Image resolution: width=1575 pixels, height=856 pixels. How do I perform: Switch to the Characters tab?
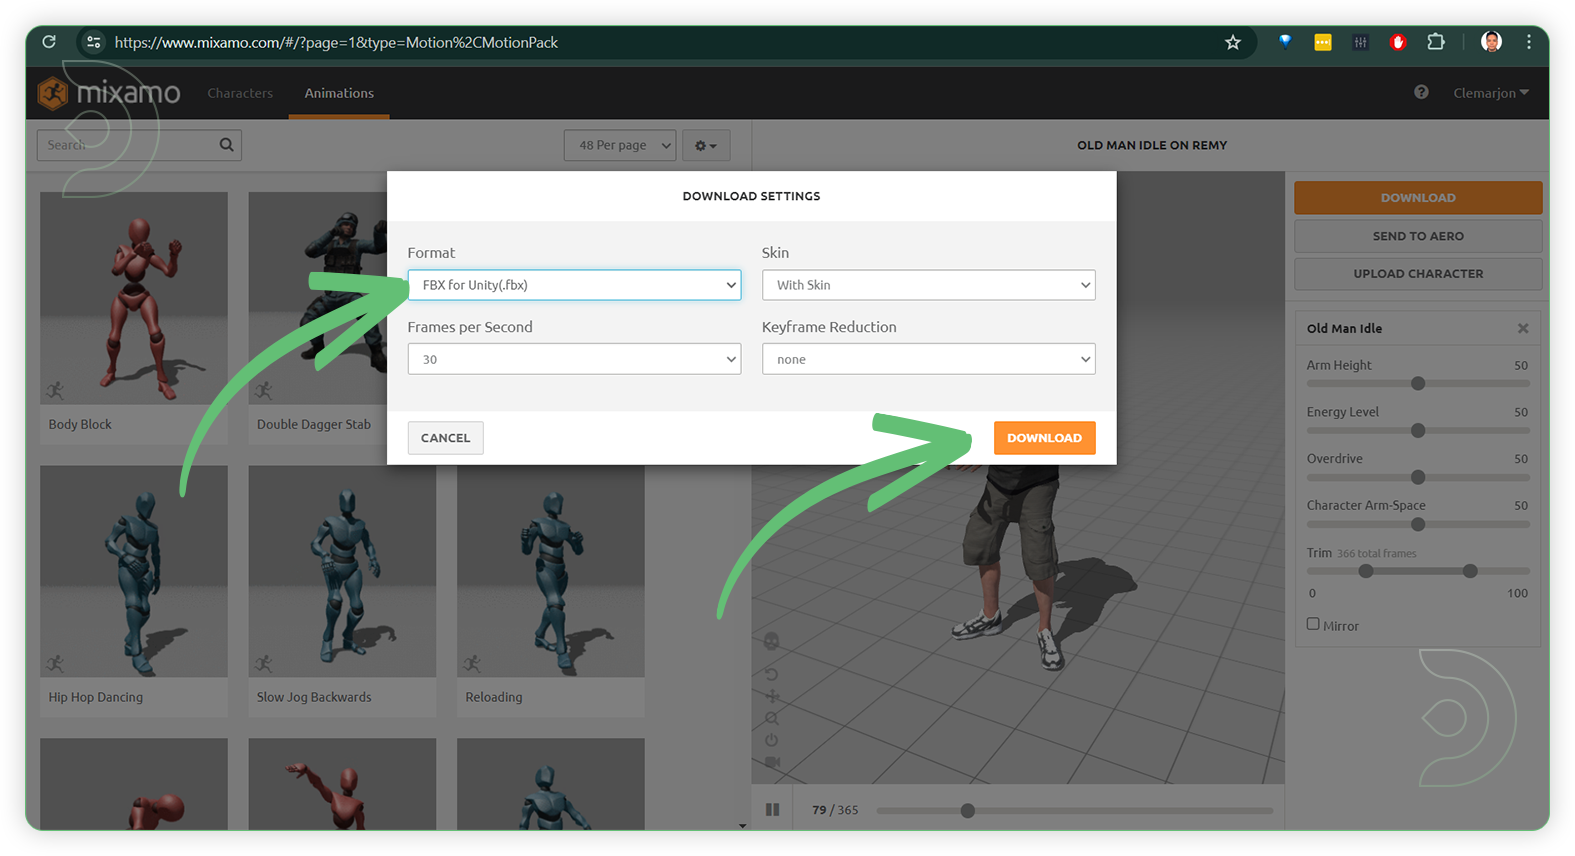click(x=240, y=93)
